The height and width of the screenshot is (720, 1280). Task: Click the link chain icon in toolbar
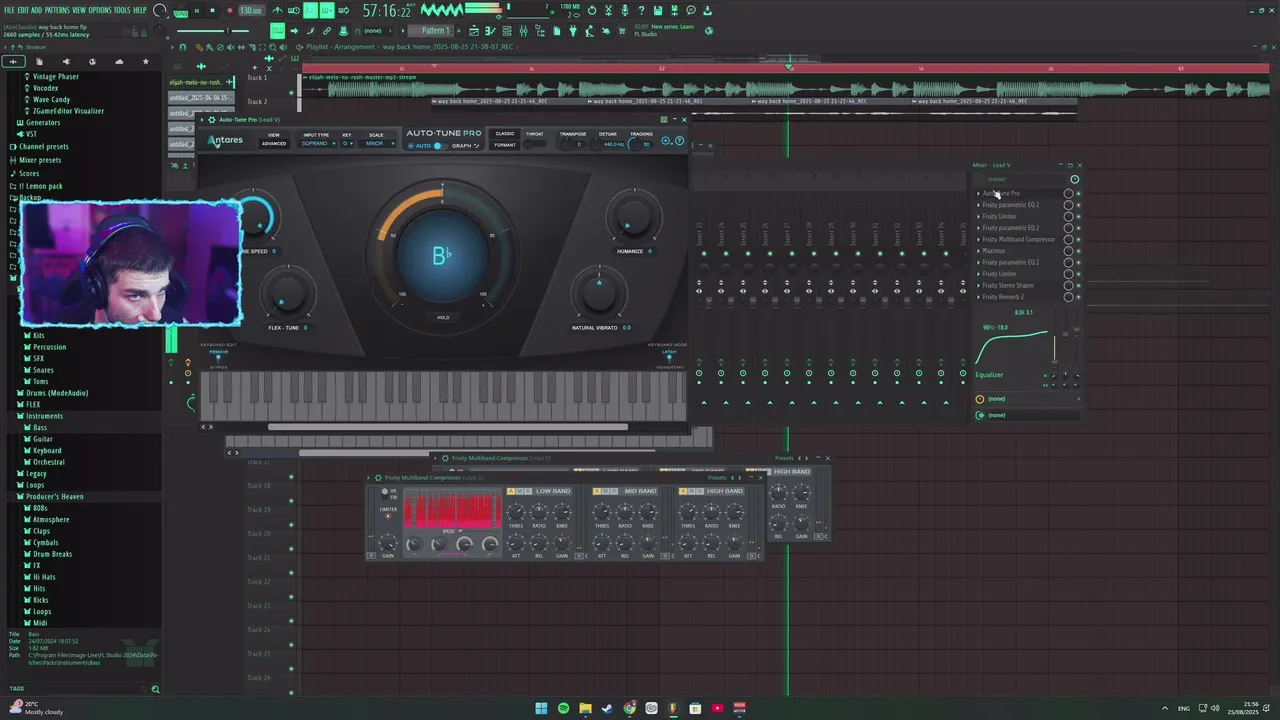pyautogui.click(x=328, y=31)
